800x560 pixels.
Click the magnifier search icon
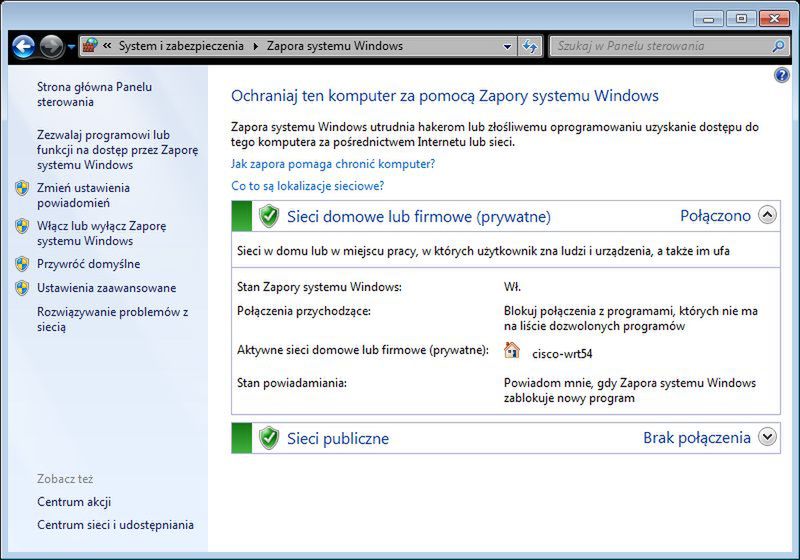coord(778,46)
